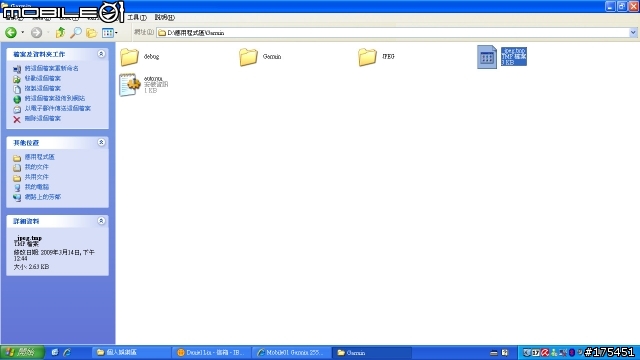The height and width of the screenshot is (360, 640).
Task: Open 共用文件 (Shared Documents) link
Action: (36, 177)
